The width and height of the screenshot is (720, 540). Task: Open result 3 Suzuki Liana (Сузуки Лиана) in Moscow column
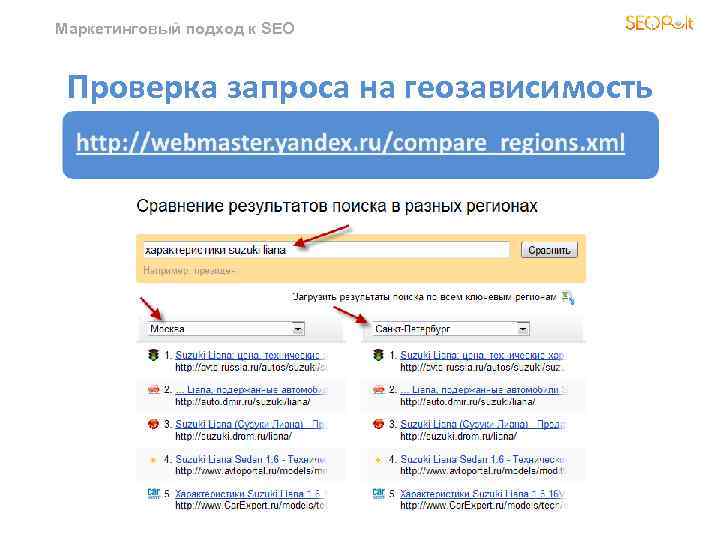[251, 424]
